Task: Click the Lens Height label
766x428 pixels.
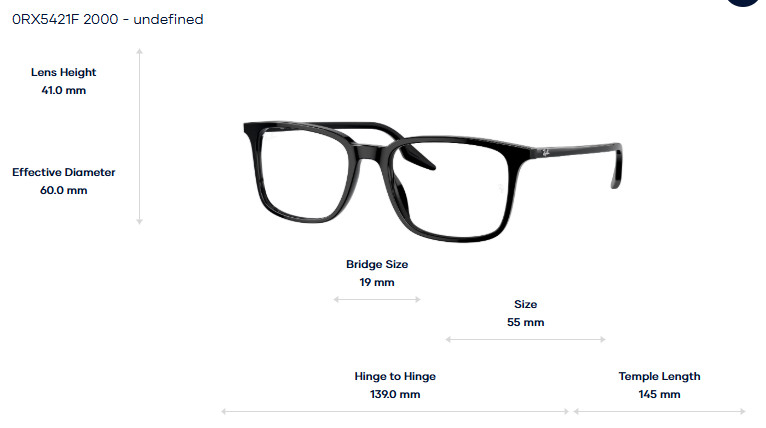Action: click(x=64, y=72)
